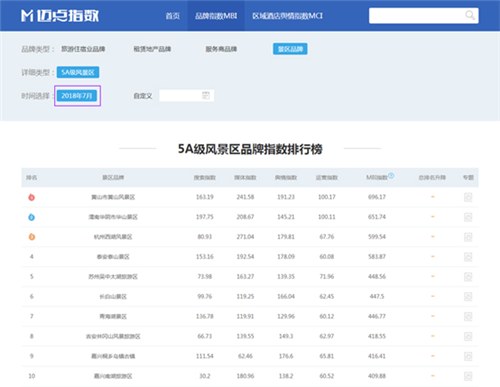The width and height of the screenshot is (500, 387).
Task: Click the 运营指数 column header
Action: click(327, 177)
